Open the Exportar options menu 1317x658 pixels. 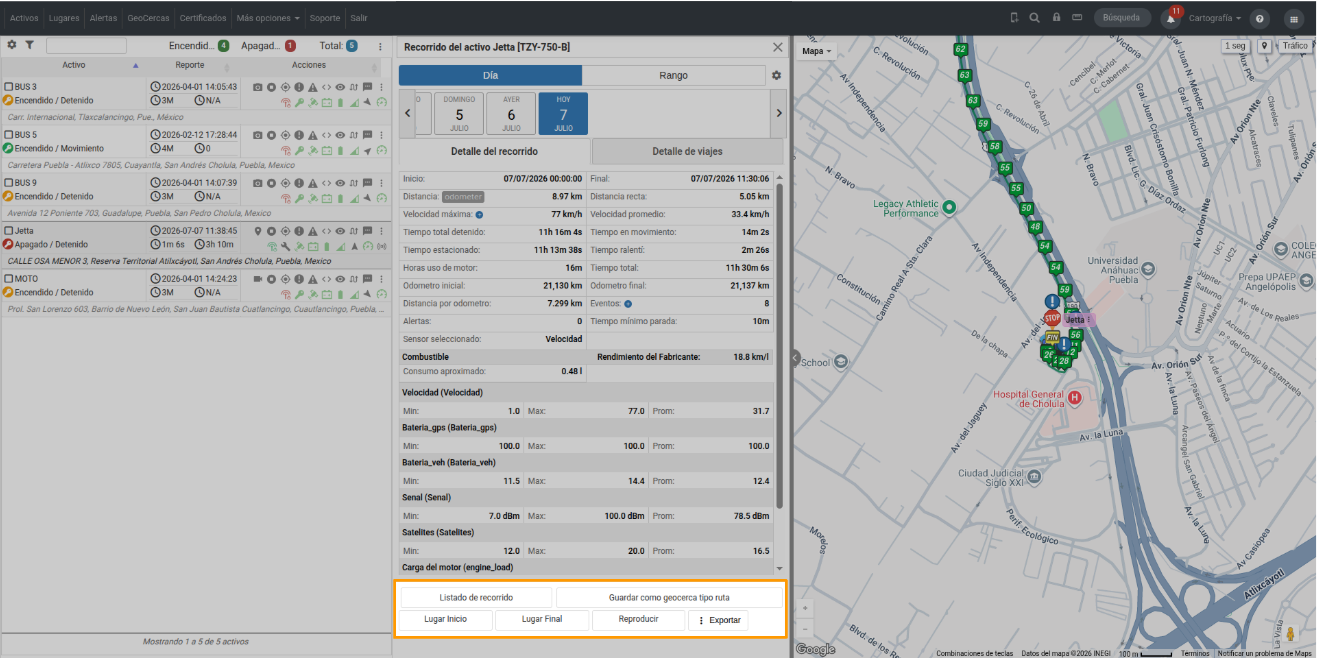click(x=718, y=620)
